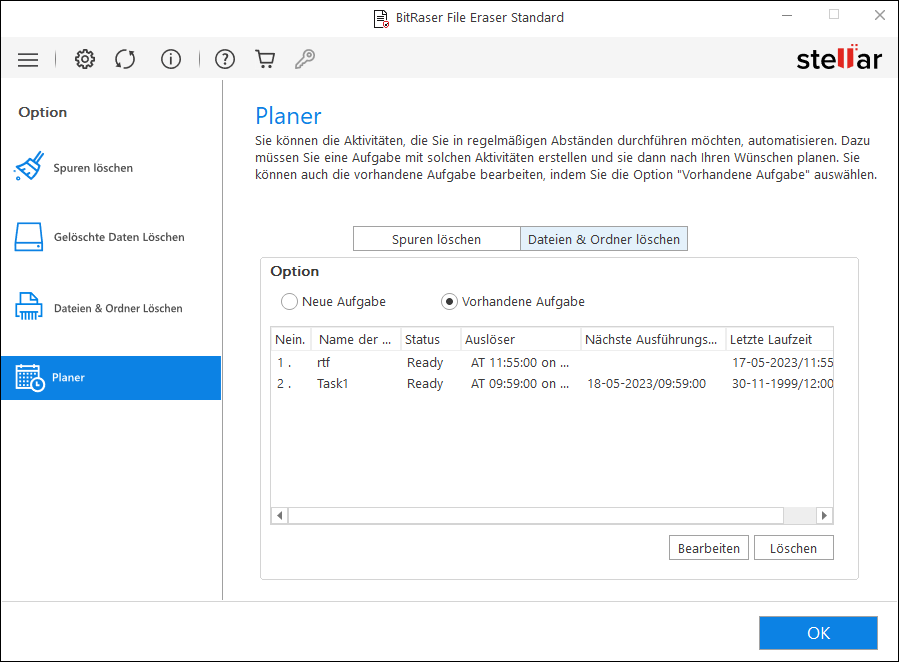Switch to the Spuren löschen tab
The width and height of the screenshot is (899, 662).
pyautogui.click(x=436, y=239)
